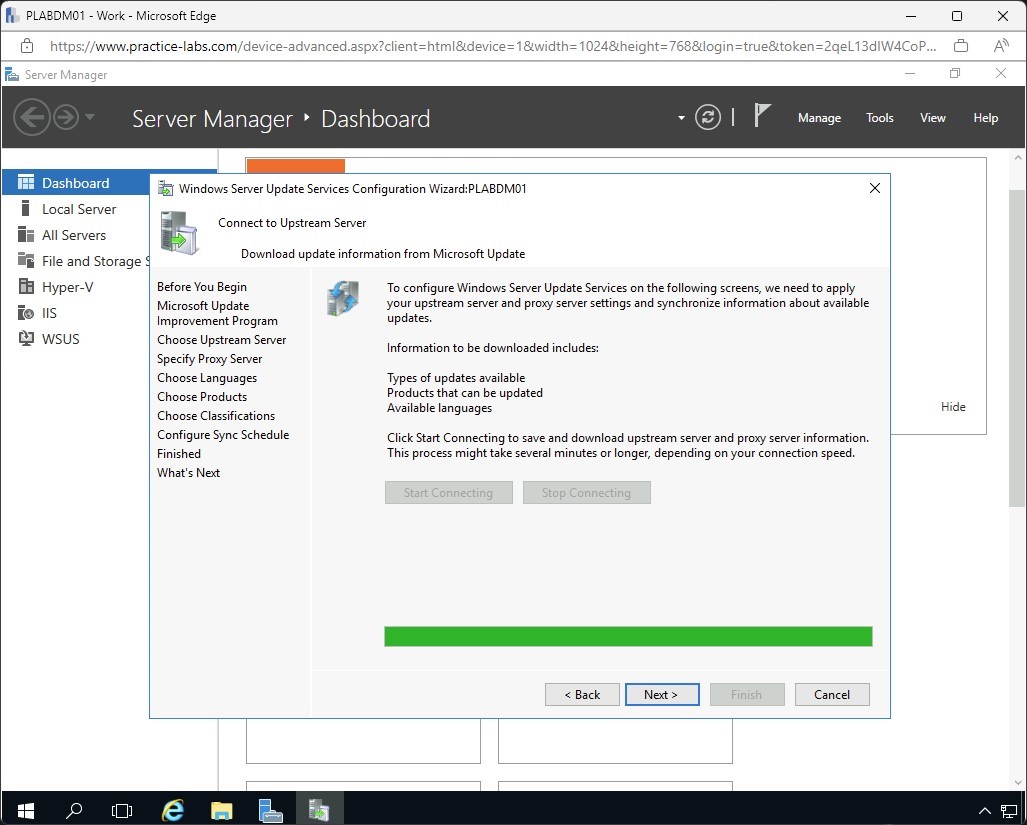The height and width of the screenshot is (825, 1027).
Task: Expand the navigation history dropdown arrow
Action: pyautogui.click(x=90, y=117)
